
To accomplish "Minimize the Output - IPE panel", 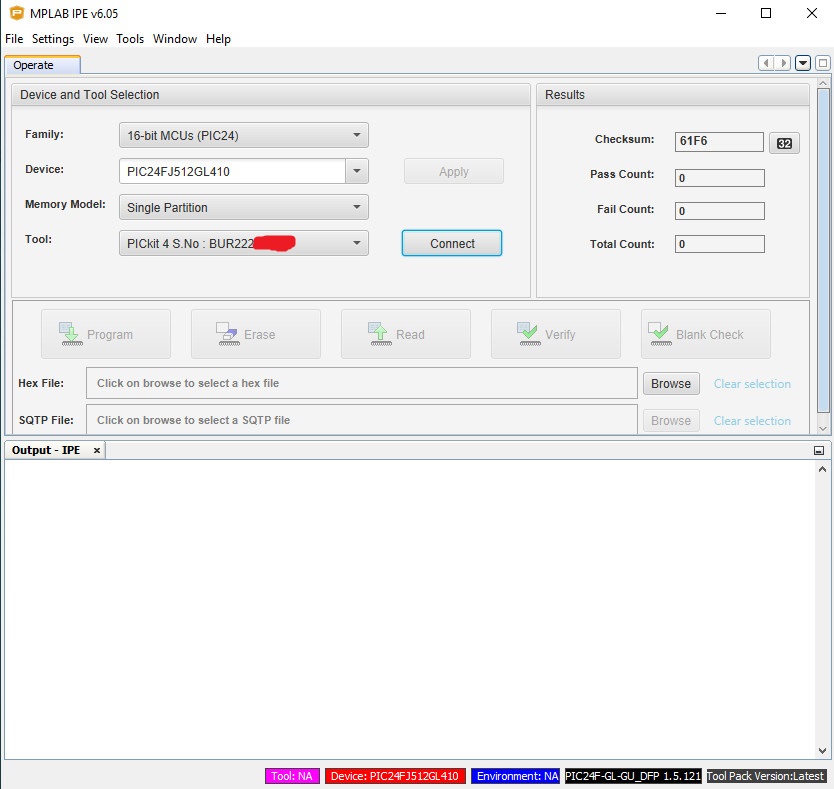I will pyautogui.click(x=819, y=451).
